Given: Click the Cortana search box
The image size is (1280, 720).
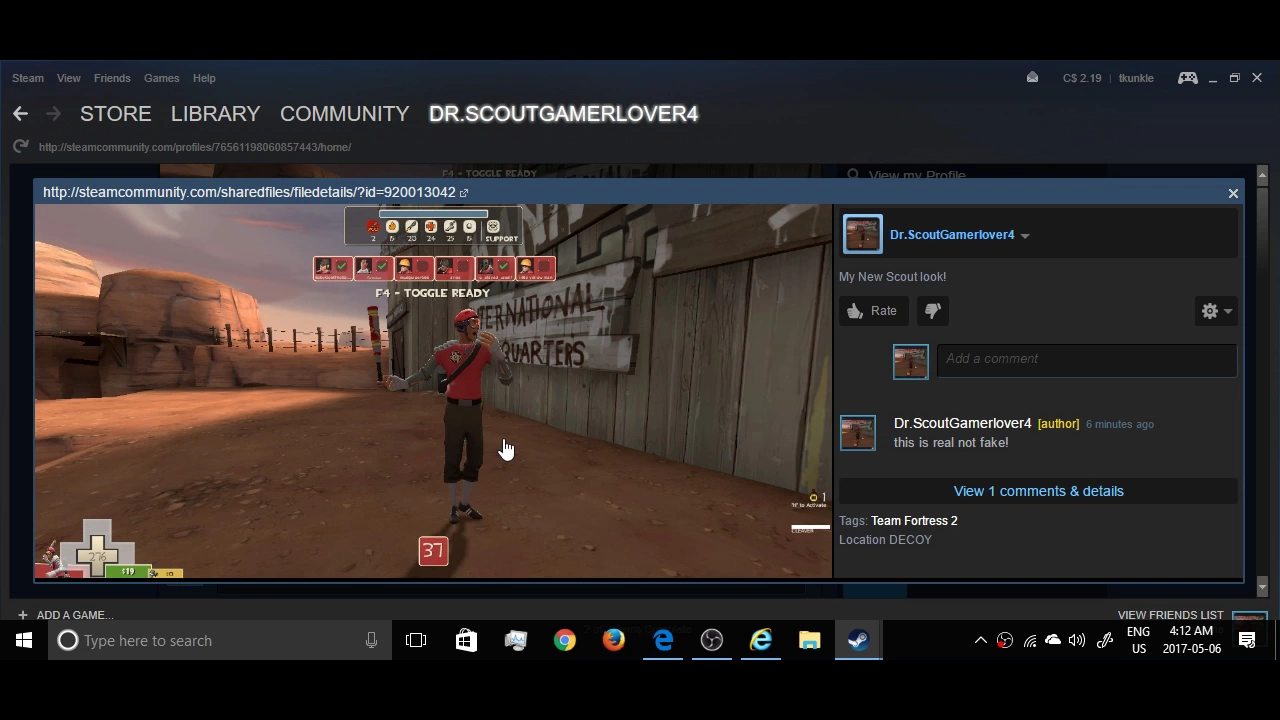Looking at the screenshot, I should tap(220, 641).
